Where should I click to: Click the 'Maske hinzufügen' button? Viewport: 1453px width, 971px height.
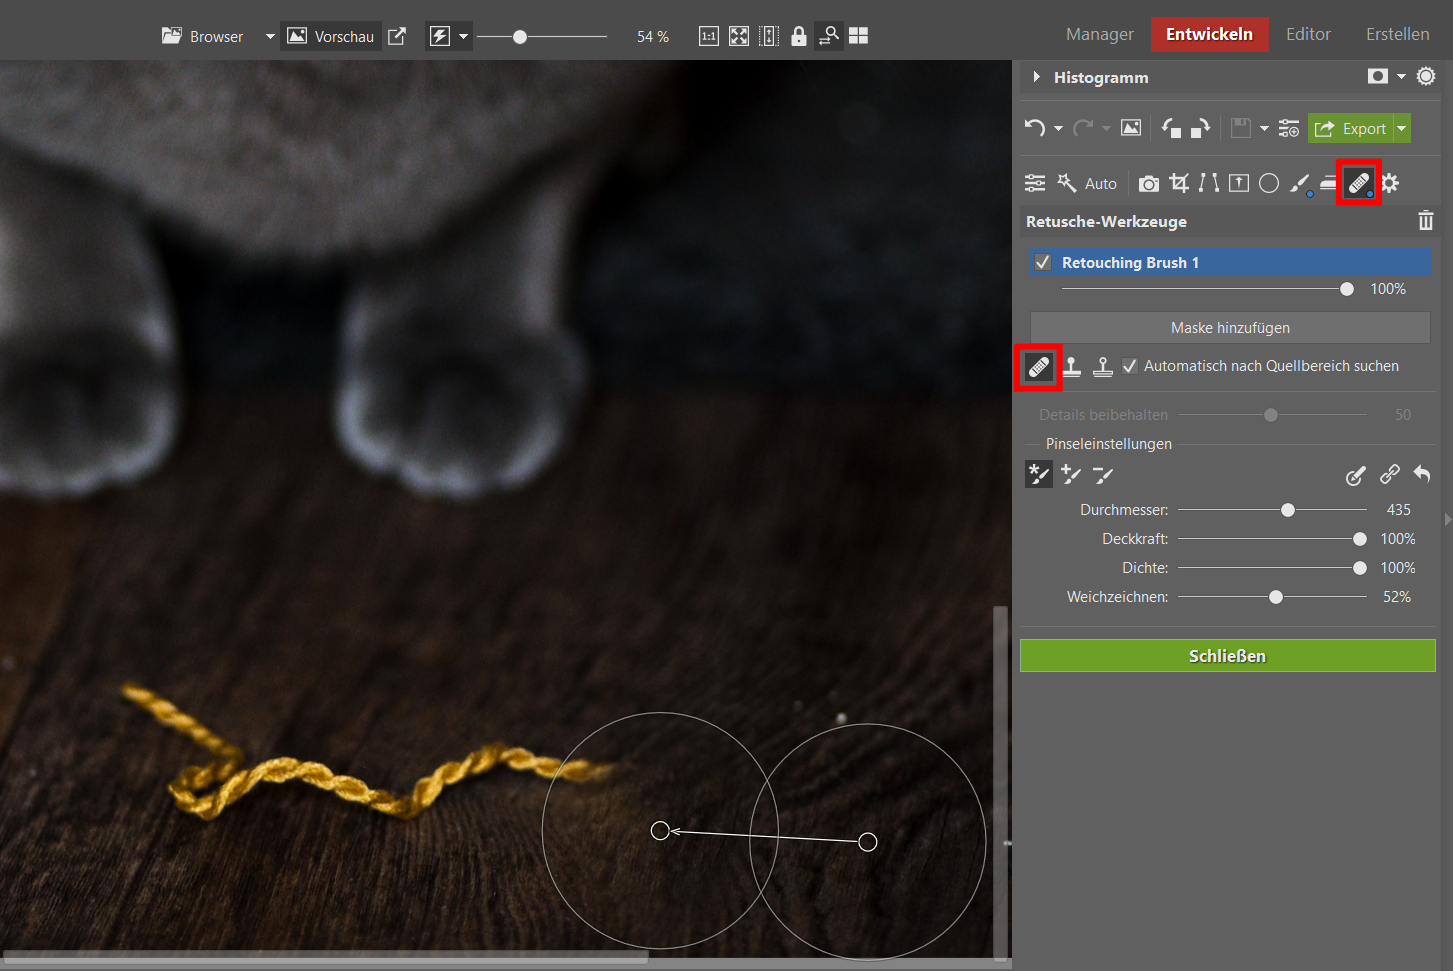click(1230, 328)
